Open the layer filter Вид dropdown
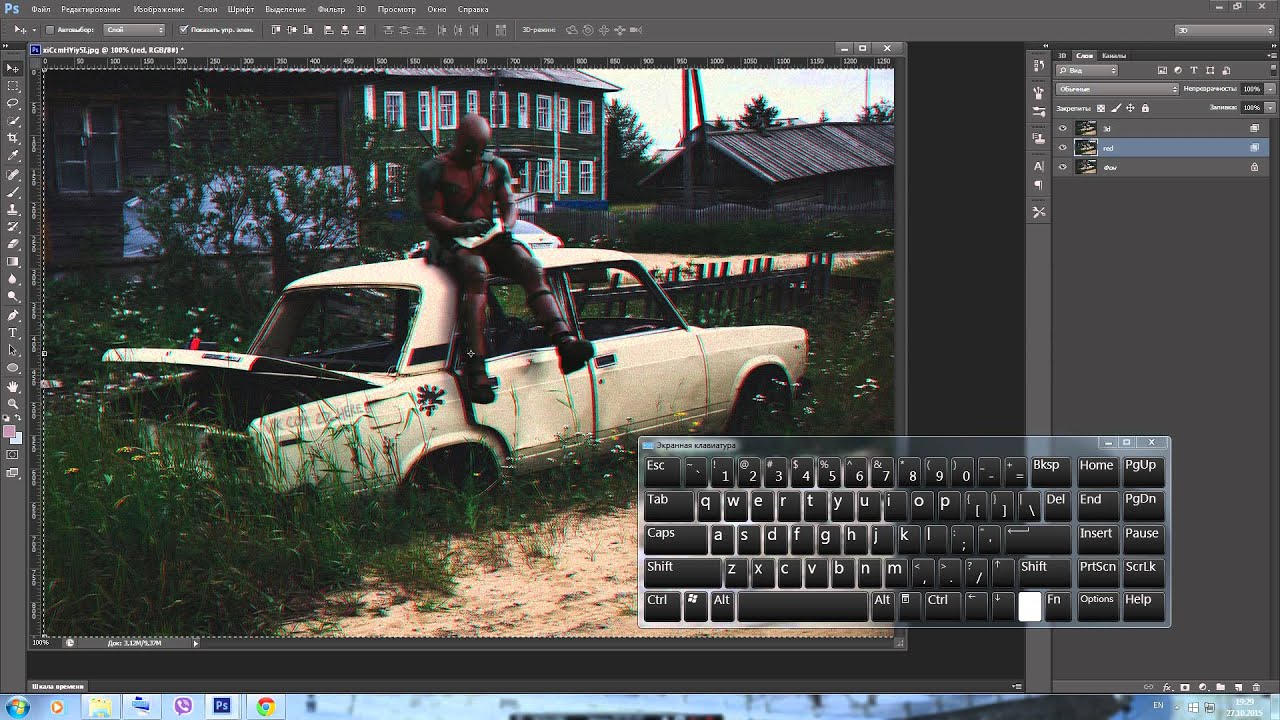 point(1088,70)
